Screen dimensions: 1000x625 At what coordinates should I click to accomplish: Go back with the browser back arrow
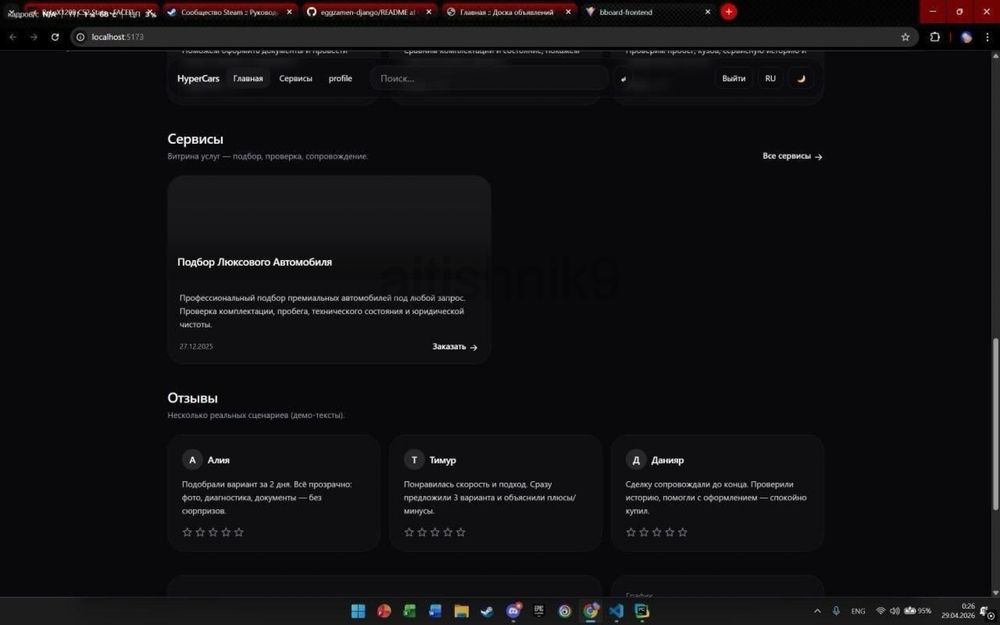(13, 37)
